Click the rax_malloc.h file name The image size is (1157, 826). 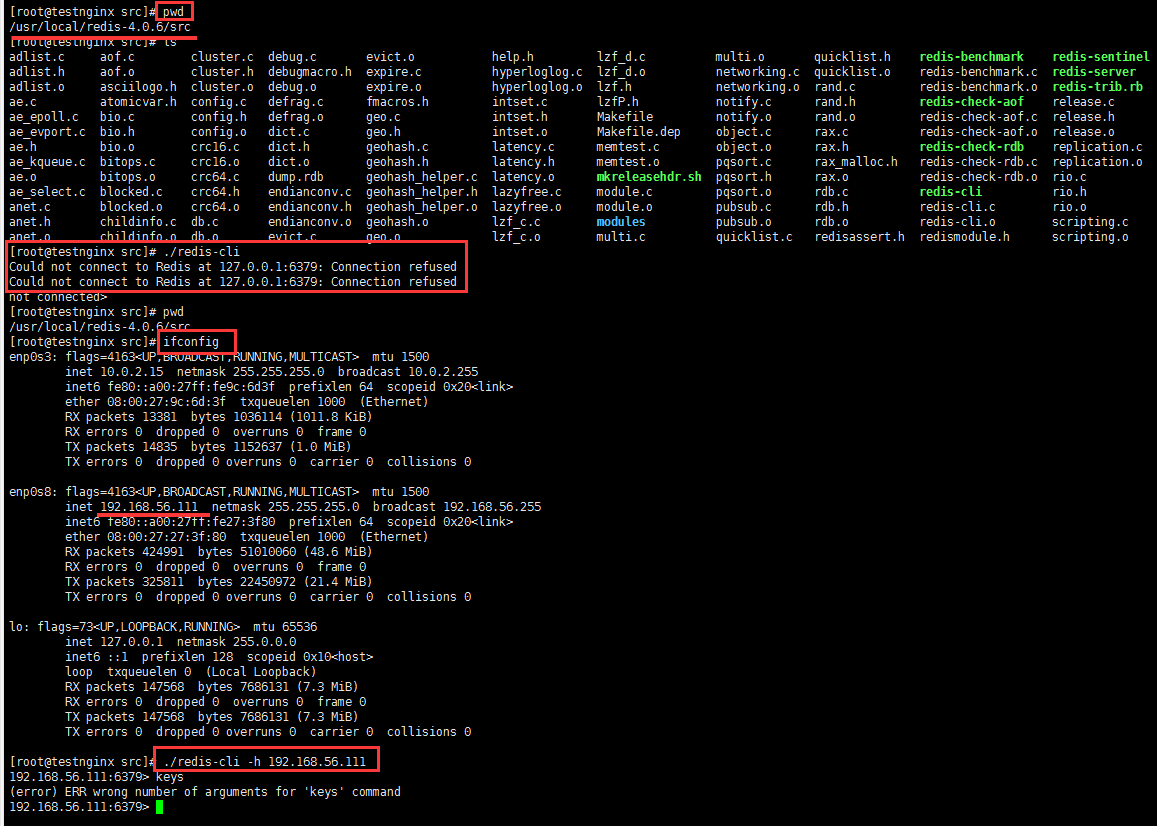856,162
